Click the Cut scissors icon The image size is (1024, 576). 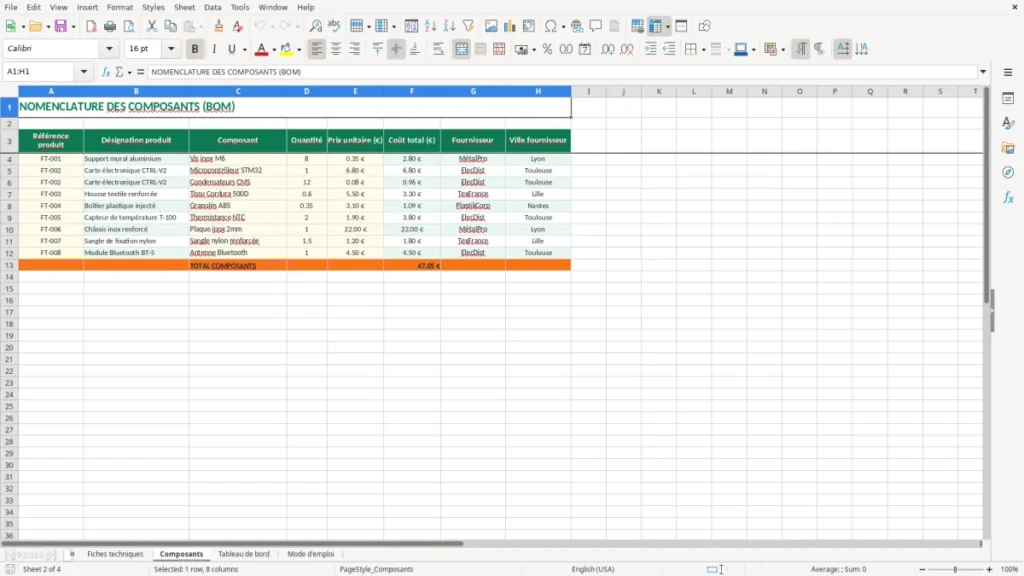coord(152,26)
